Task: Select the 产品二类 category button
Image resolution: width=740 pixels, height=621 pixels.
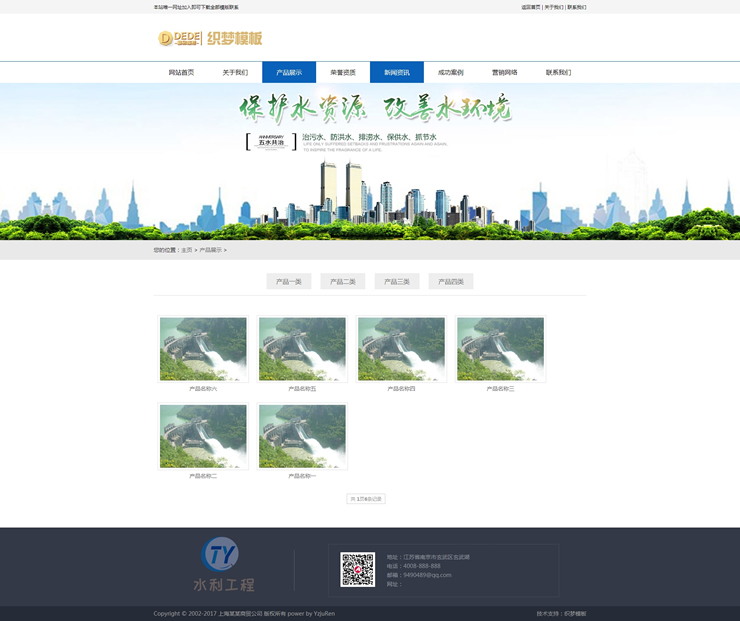Action: pos(343,282)
